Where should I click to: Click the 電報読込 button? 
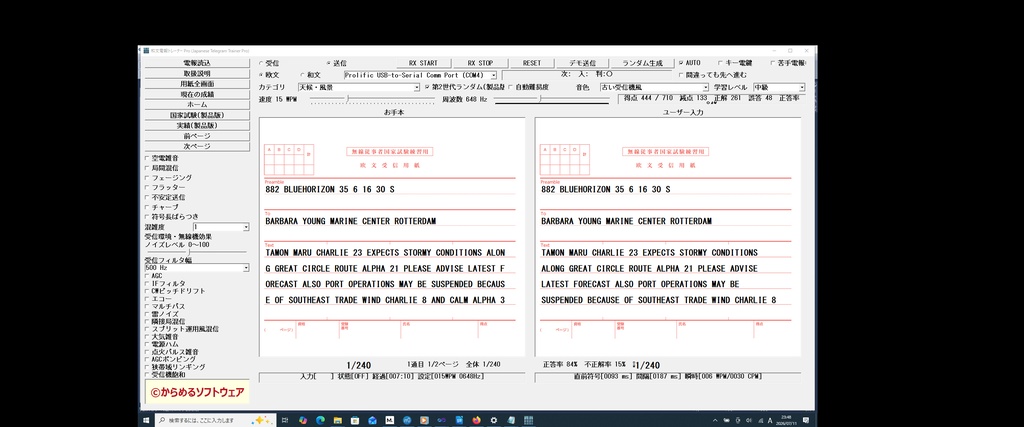[197, 63]
